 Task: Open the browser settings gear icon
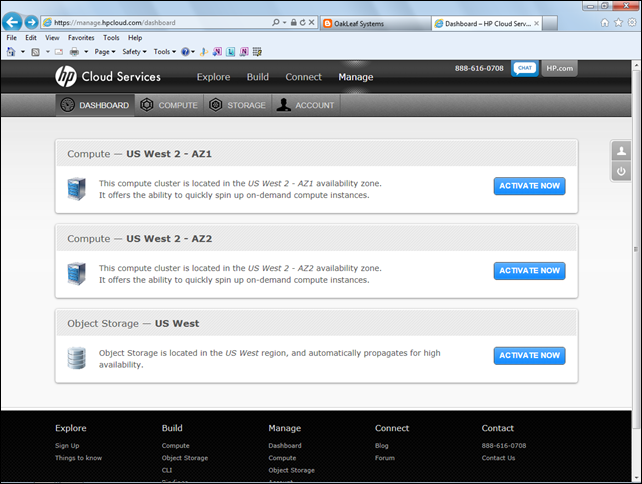pos(632,23)
